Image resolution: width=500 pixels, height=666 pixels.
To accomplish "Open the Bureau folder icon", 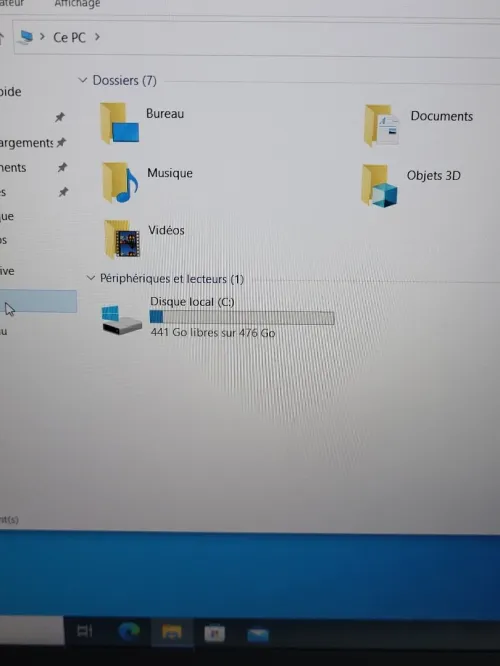I will point(119,123).
